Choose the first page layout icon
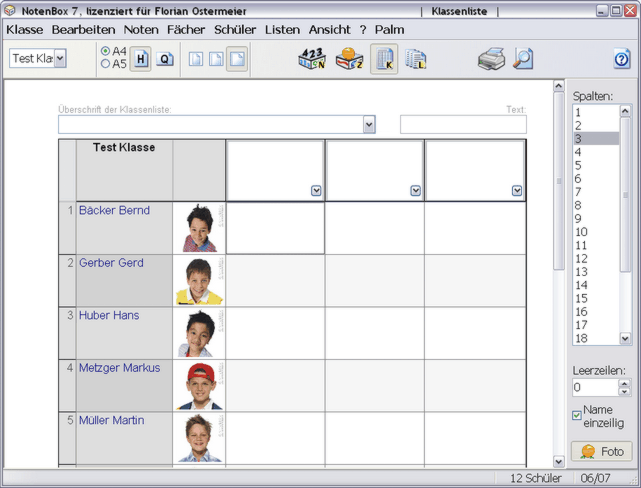Image resolution: width=641 pixels, height=488 pixels. [196, 59]
